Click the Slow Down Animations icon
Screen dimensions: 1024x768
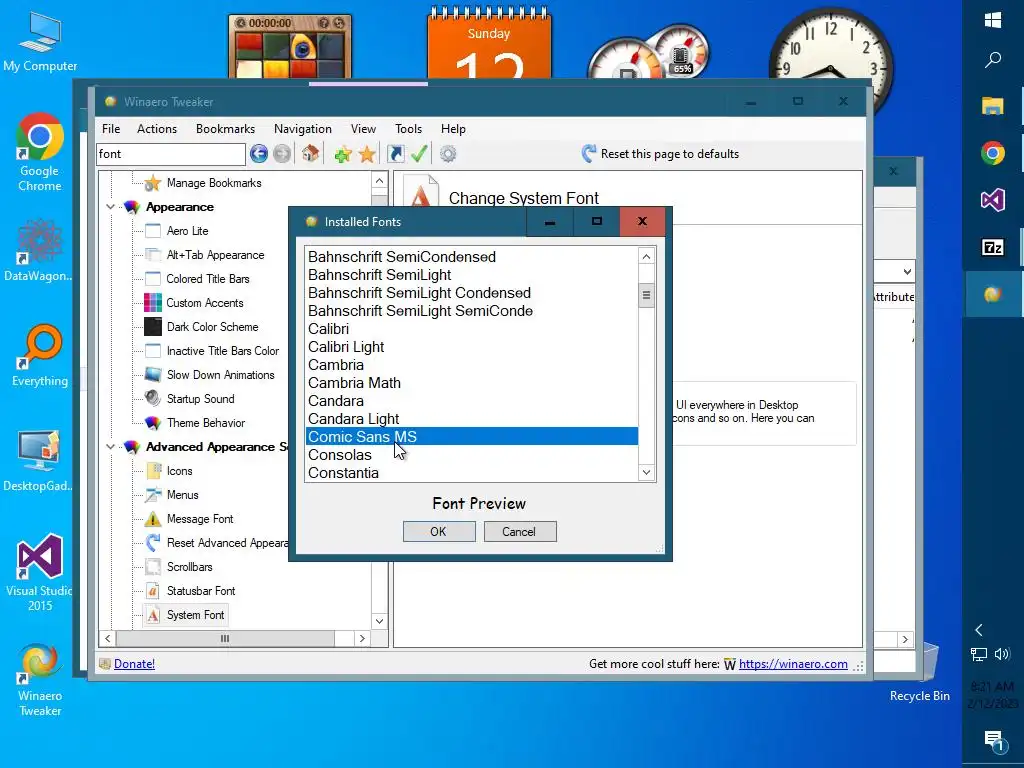[153, 375]
